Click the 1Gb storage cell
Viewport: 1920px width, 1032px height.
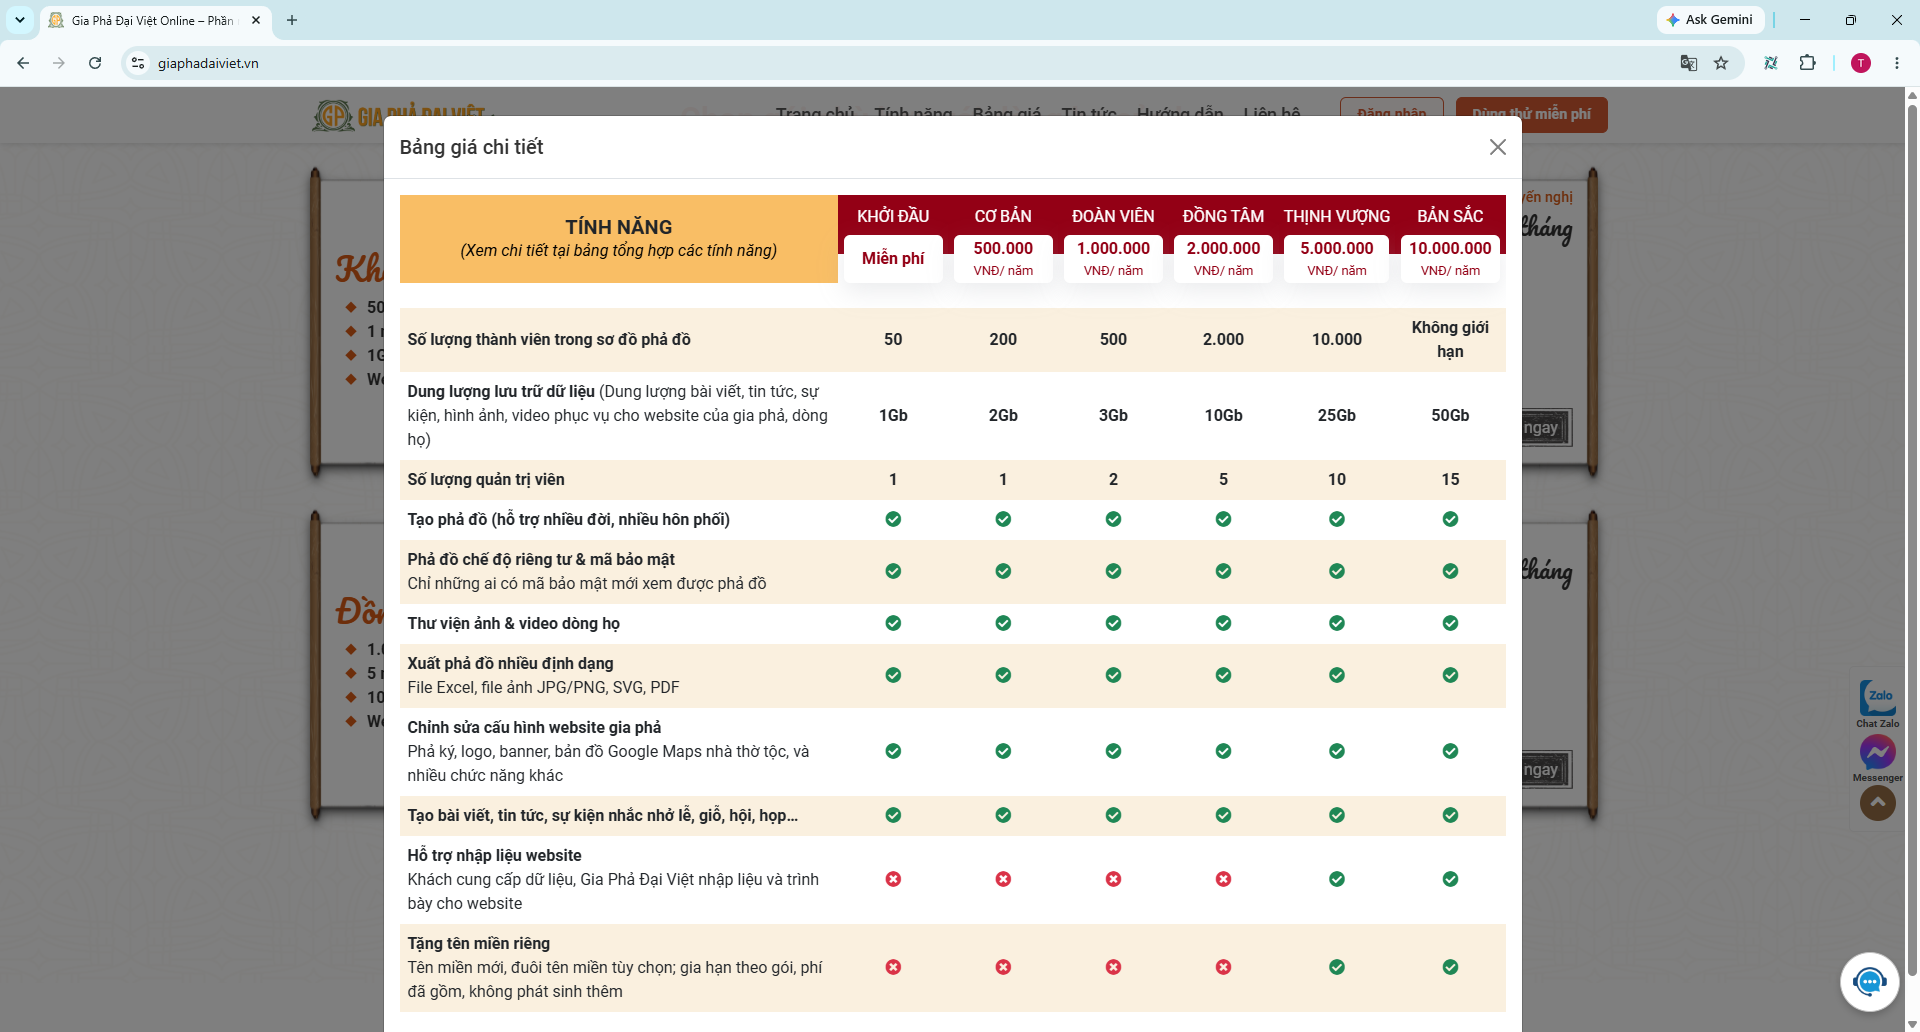(893, 415)
